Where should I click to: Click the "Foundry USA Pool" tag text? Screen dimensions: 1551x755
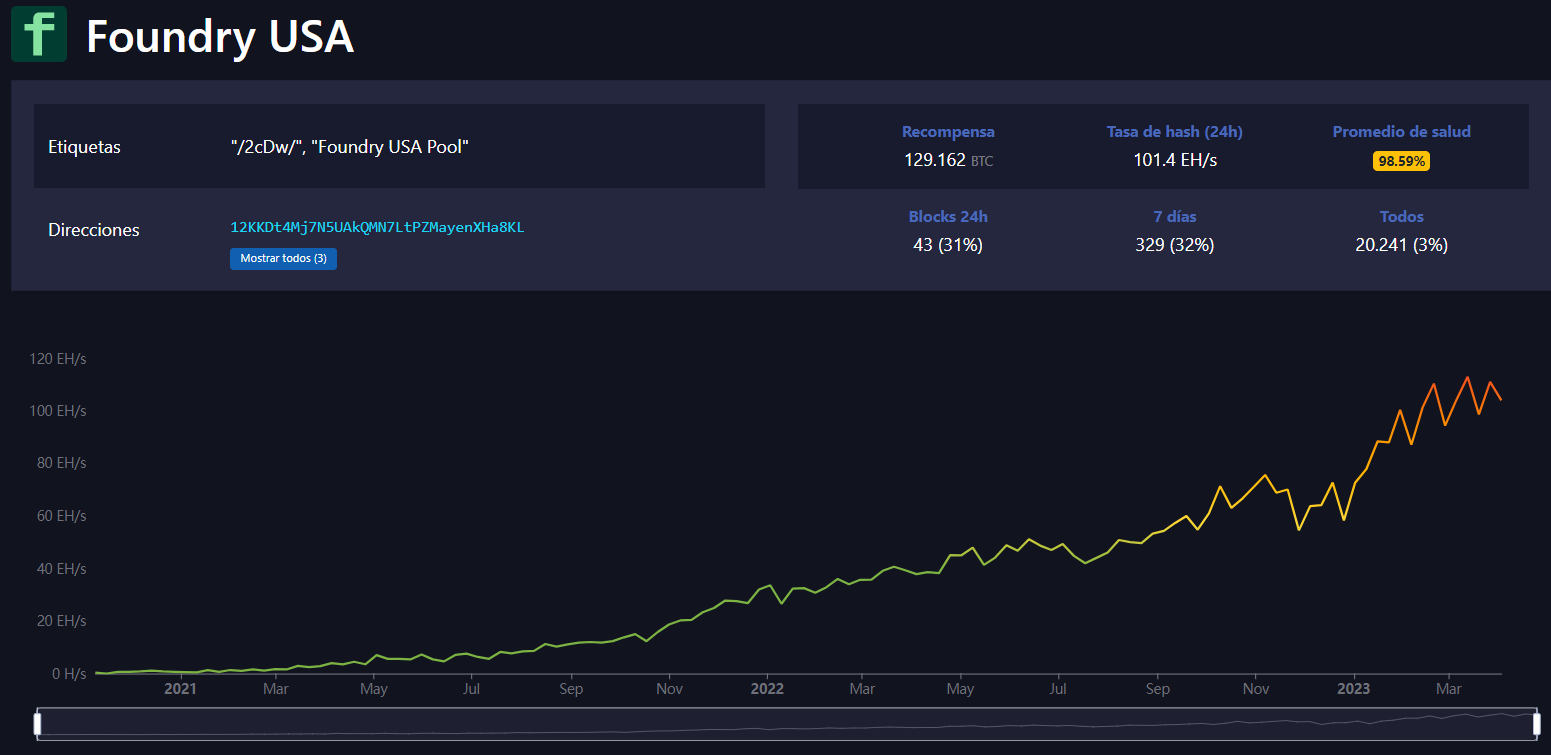tap(390, 147)
